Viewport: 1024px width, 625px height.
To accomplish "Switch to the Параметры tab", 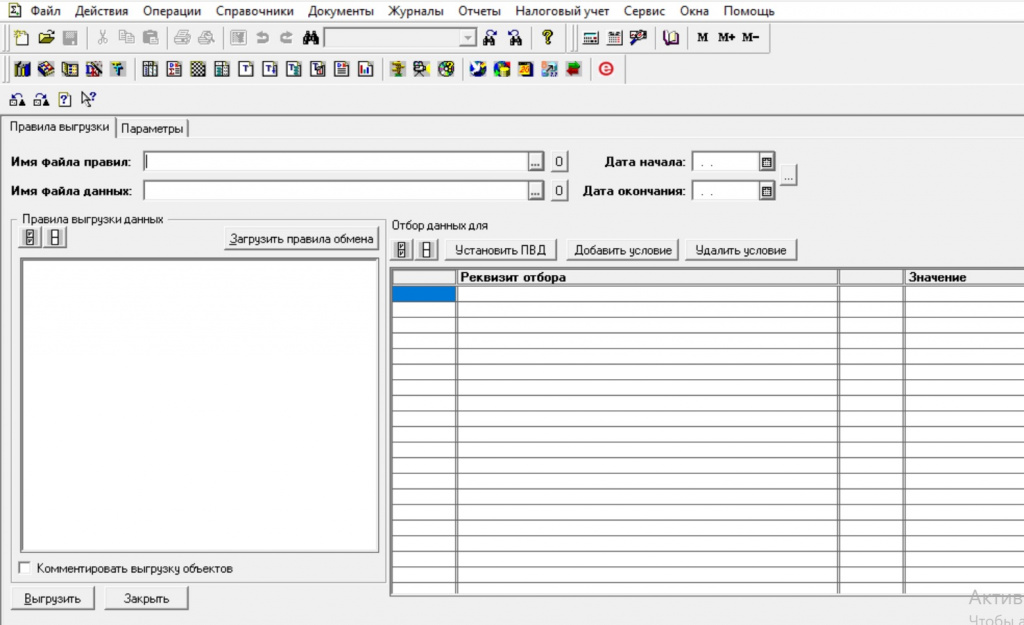I will click(152, 129).
